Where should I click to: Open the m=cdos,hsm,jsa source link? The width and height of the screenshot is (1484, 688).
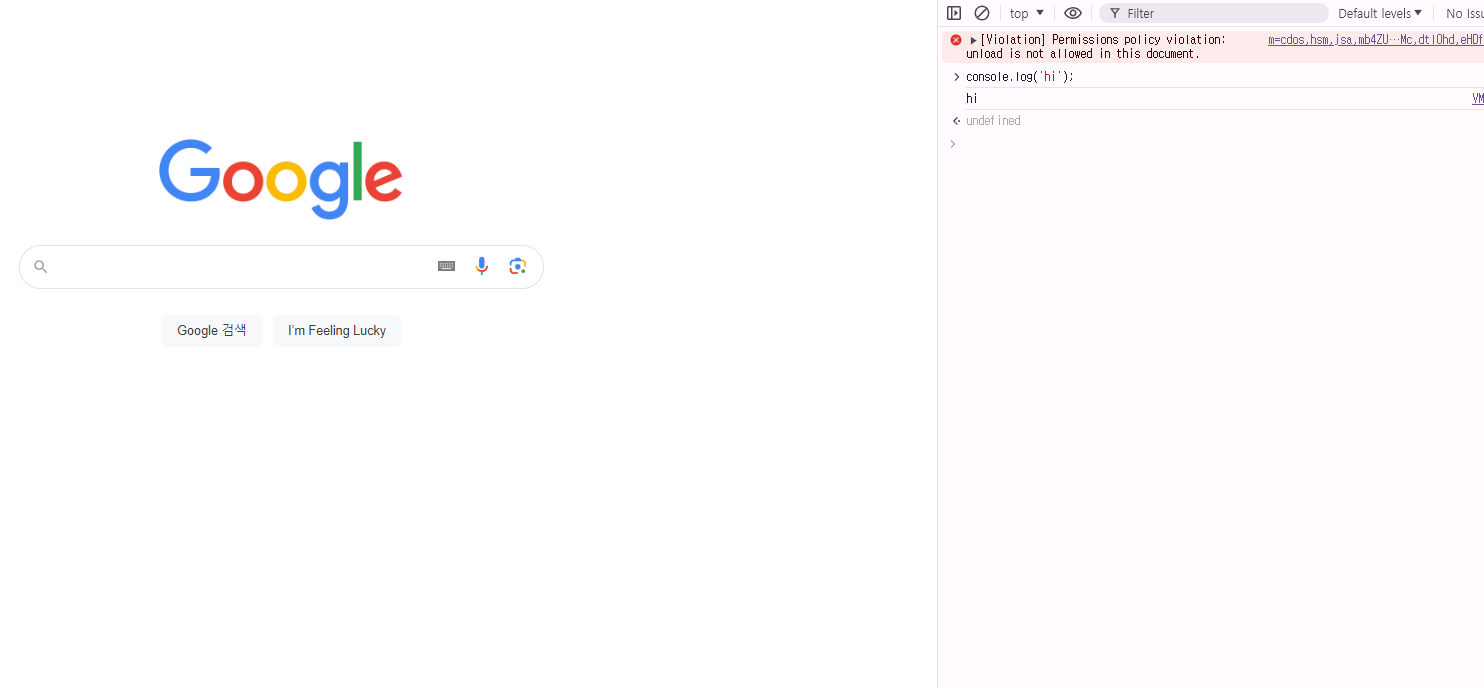[x=1376, y=40]
